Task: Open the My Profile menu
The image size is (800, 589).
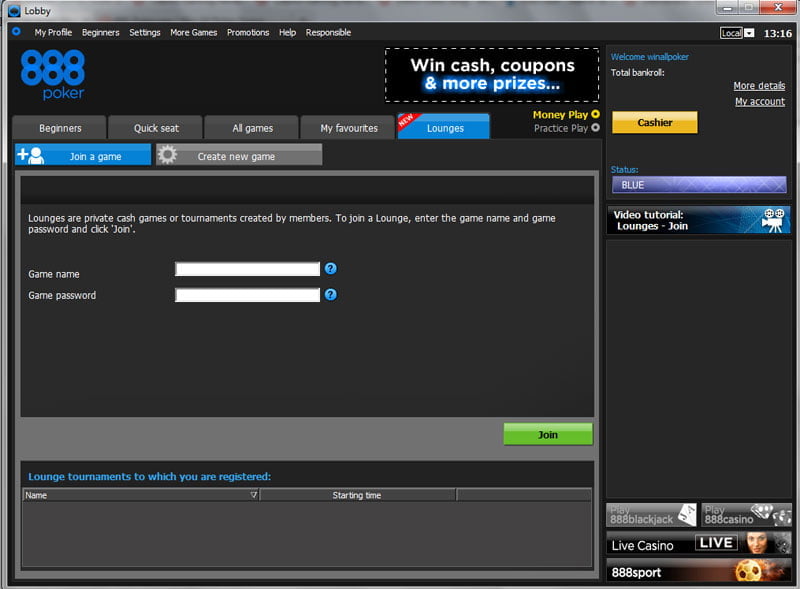Action: pyautogui.click(x=53, y=32)
